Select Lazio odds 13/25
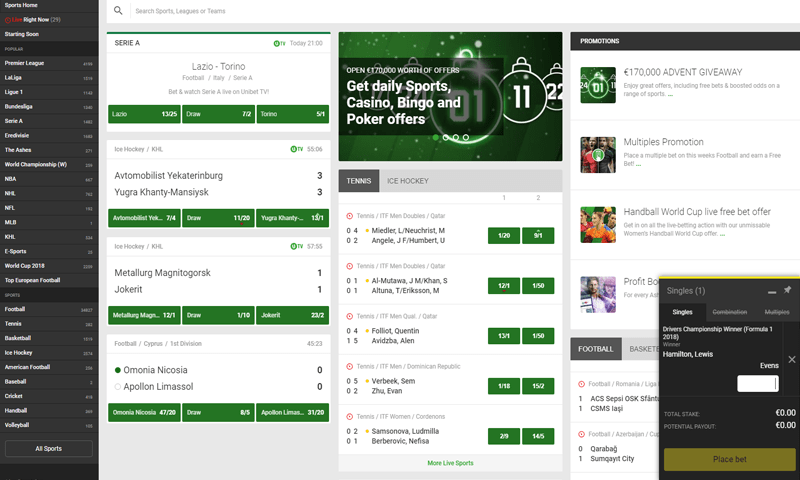 pos(144,114)
